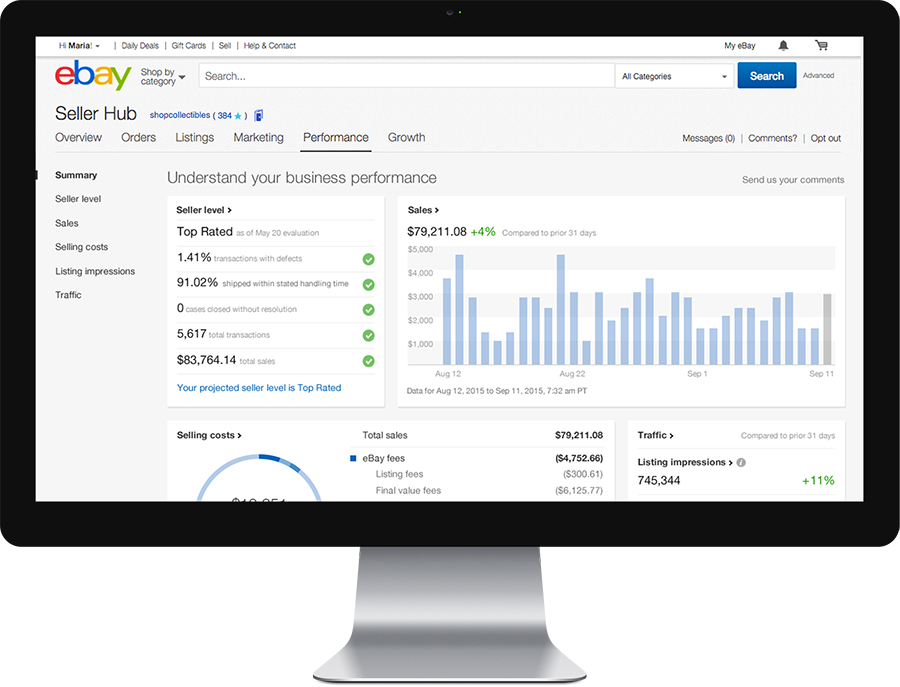Image resolution: width=900 pixels, height=687 pixels.
Task: Click the ($4,752.66) eBay fees amount
Action: (579, 459)
